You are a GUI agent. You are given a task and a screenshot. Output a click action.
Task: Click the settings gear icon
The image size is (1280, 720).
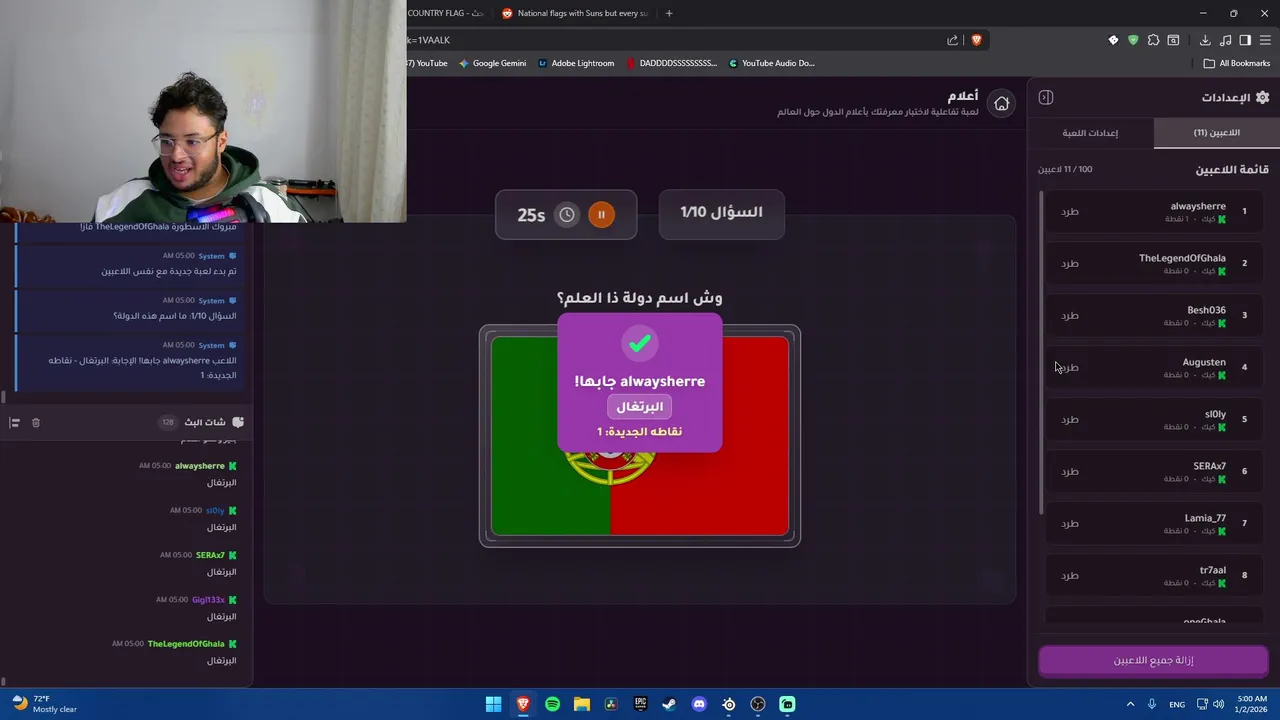[x=1262, y=97]
